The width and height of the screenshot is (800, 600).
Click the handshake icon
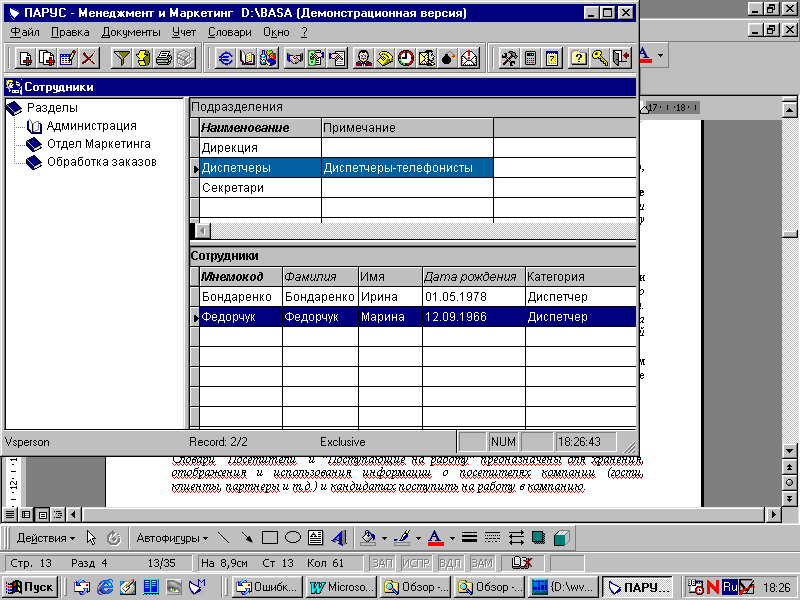pos(294,58)
